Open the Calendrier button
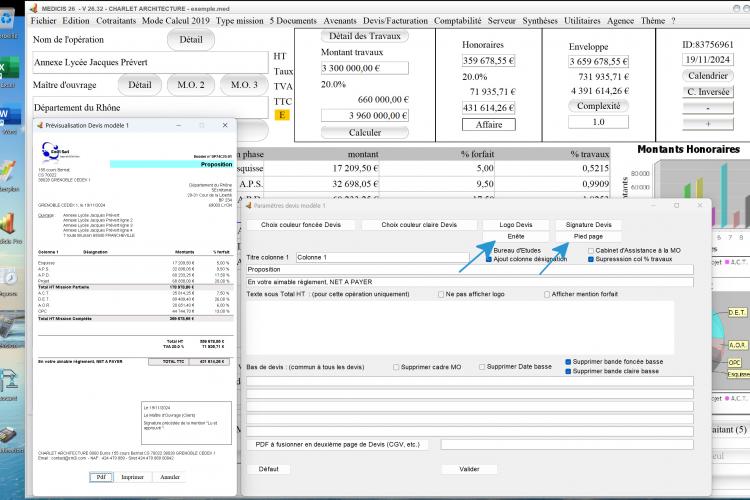Viewport: 750px width, 500px height. (x=707, y=76)
